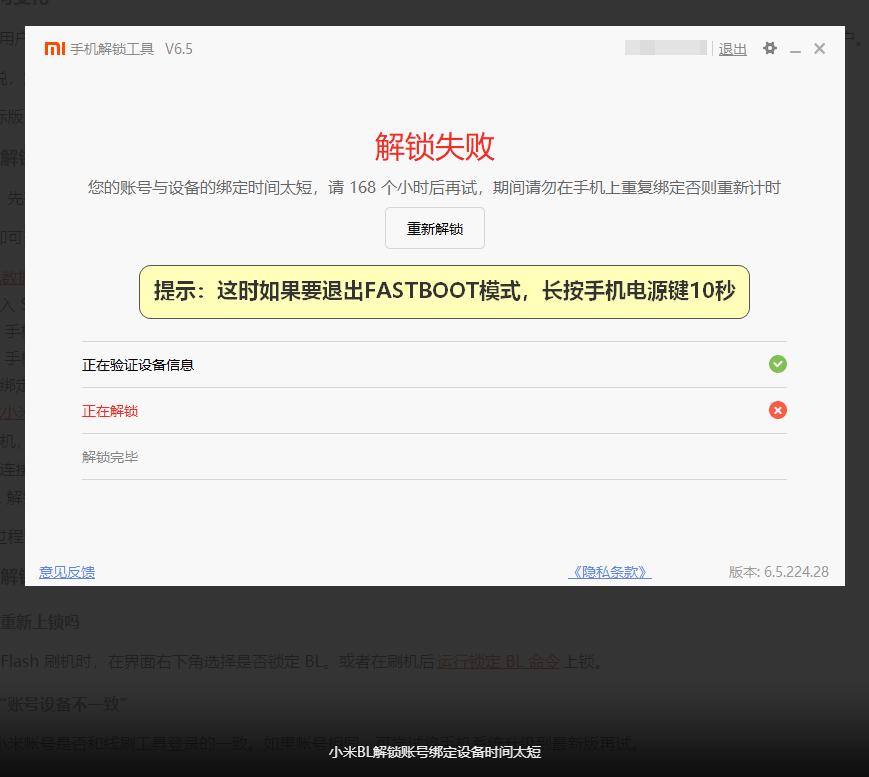
Task: Click the 手机解锁工具 V6.5 title text
Action: click(131, 49)
